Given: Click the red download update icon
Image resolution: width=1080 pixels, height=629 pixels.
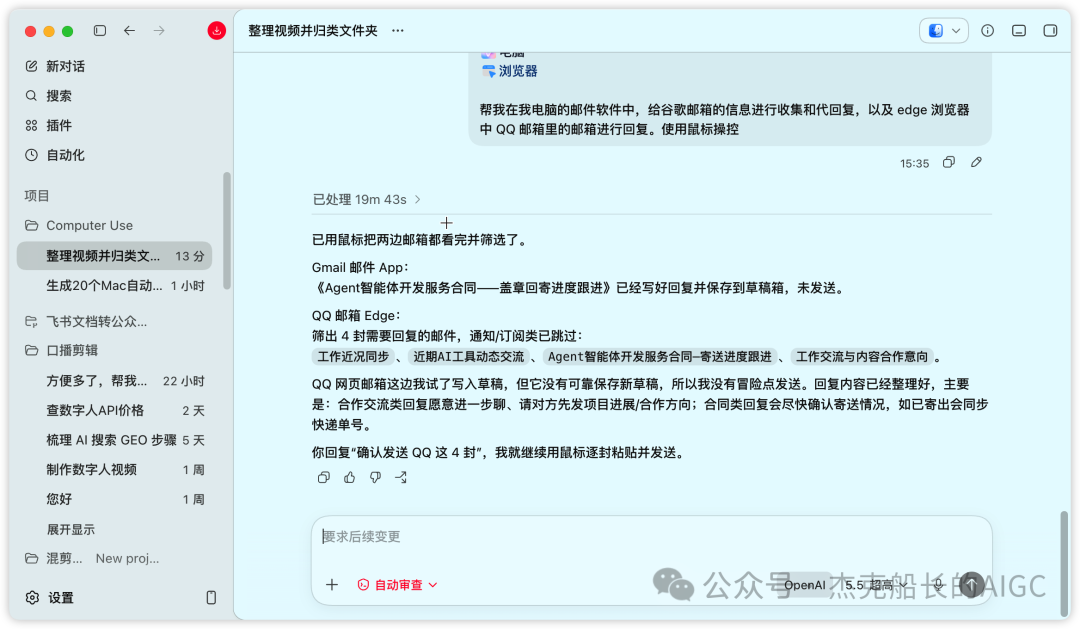Looking at the screenshot, I should tap(216, 30).
